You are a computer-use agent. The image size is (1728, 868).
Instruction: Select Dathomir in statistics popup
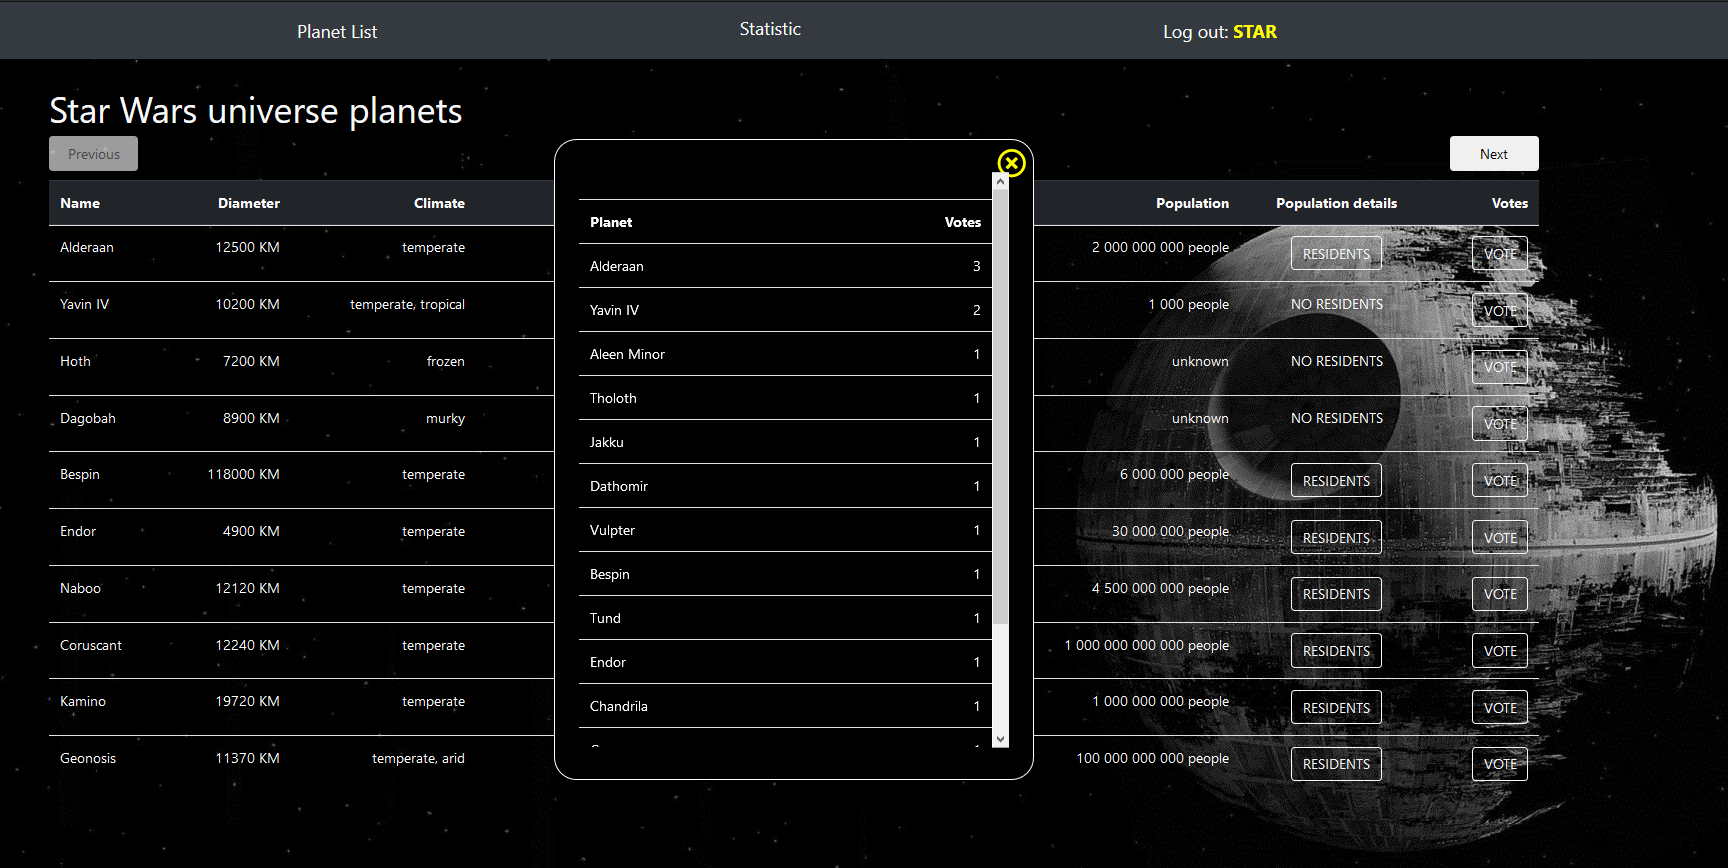785,486
